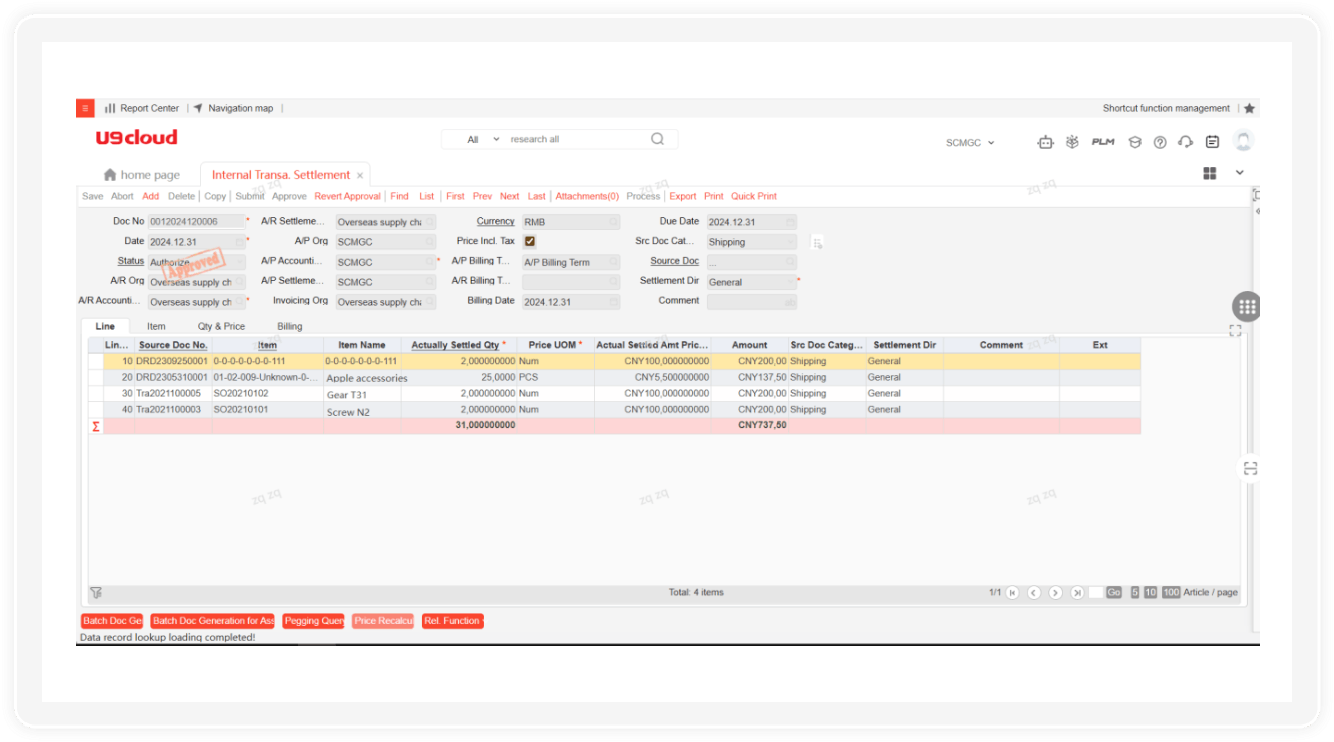The image size is (1334, 742).
Task: Open the PLM module icon
Action: click(1102, 142)
